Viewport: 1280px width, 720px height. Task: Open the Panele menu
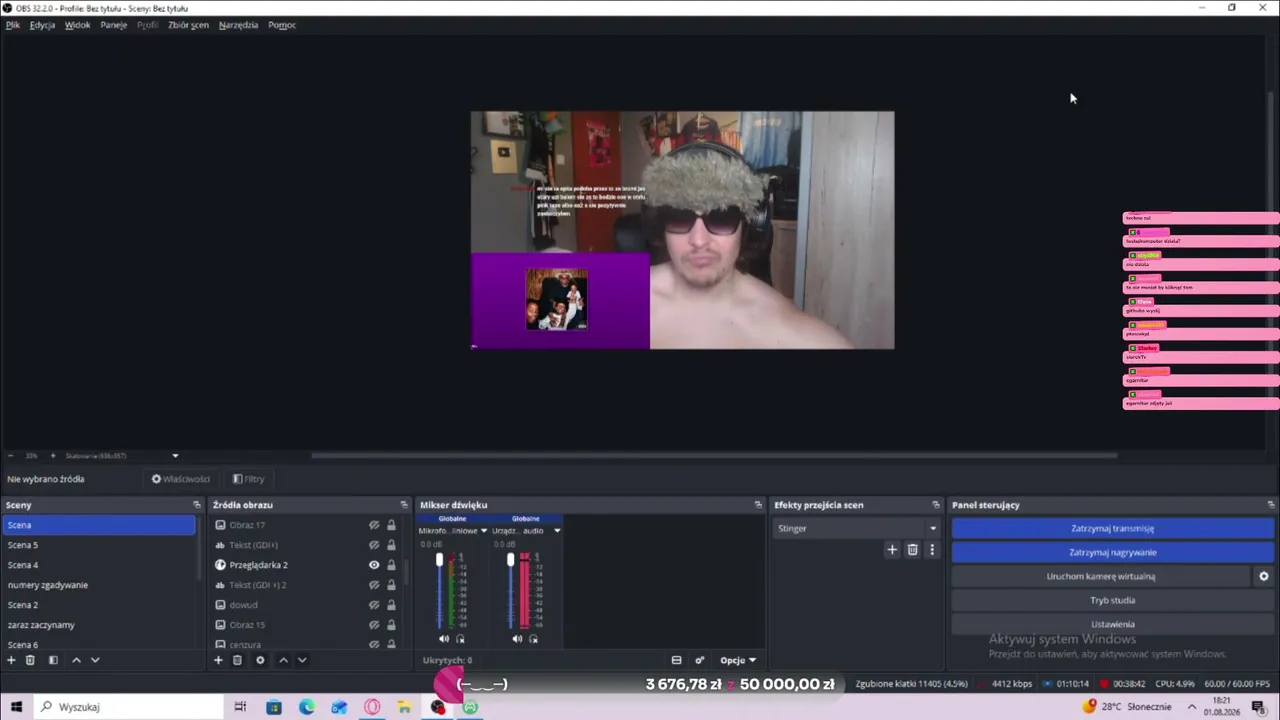tap(113, 25)
